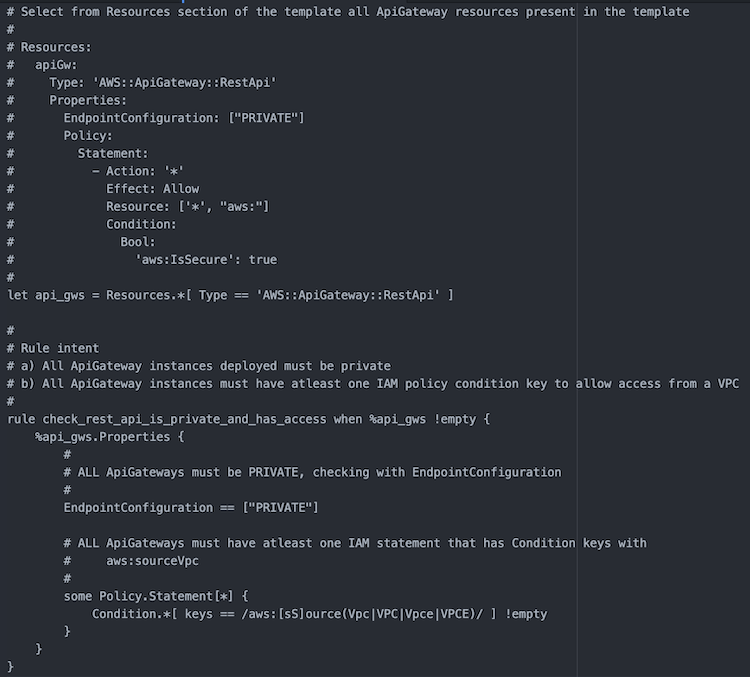
Task: Click the final closing brace of rule
Action: point(11,666)
